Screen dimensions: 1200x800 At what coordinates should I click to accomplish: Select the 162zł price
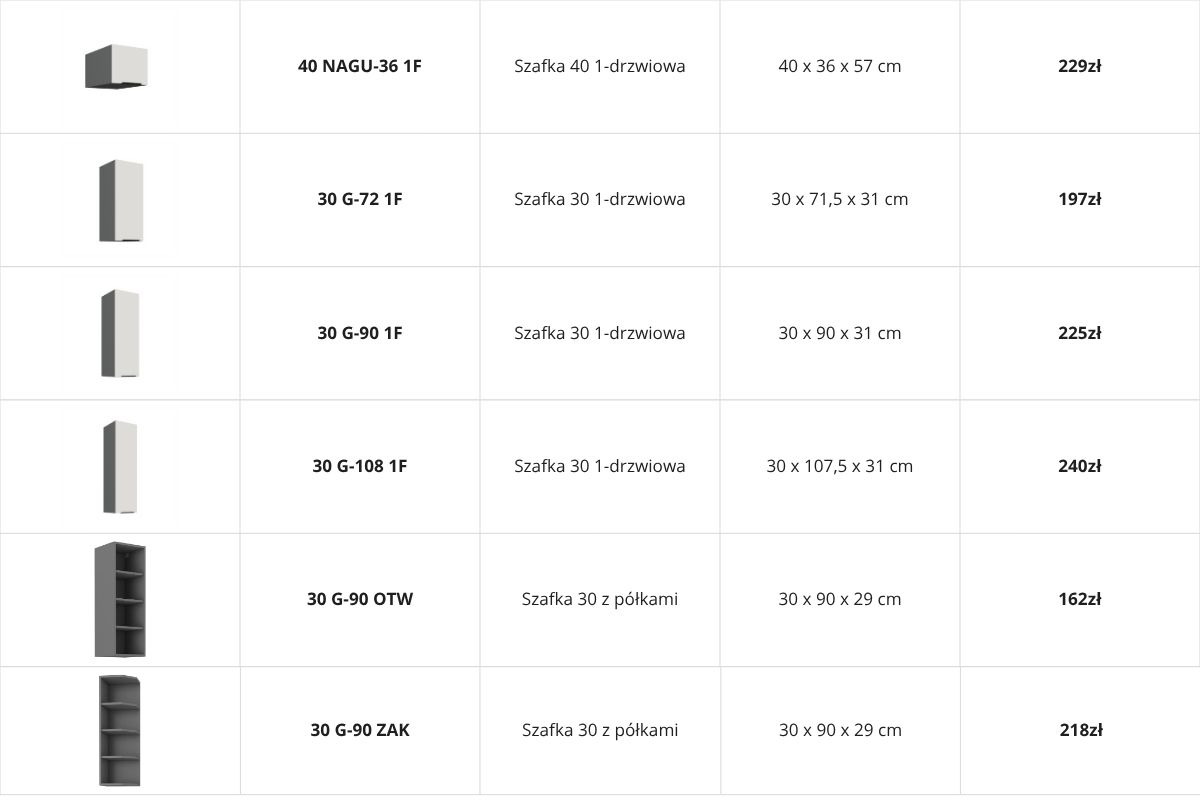coord(1080,599)
